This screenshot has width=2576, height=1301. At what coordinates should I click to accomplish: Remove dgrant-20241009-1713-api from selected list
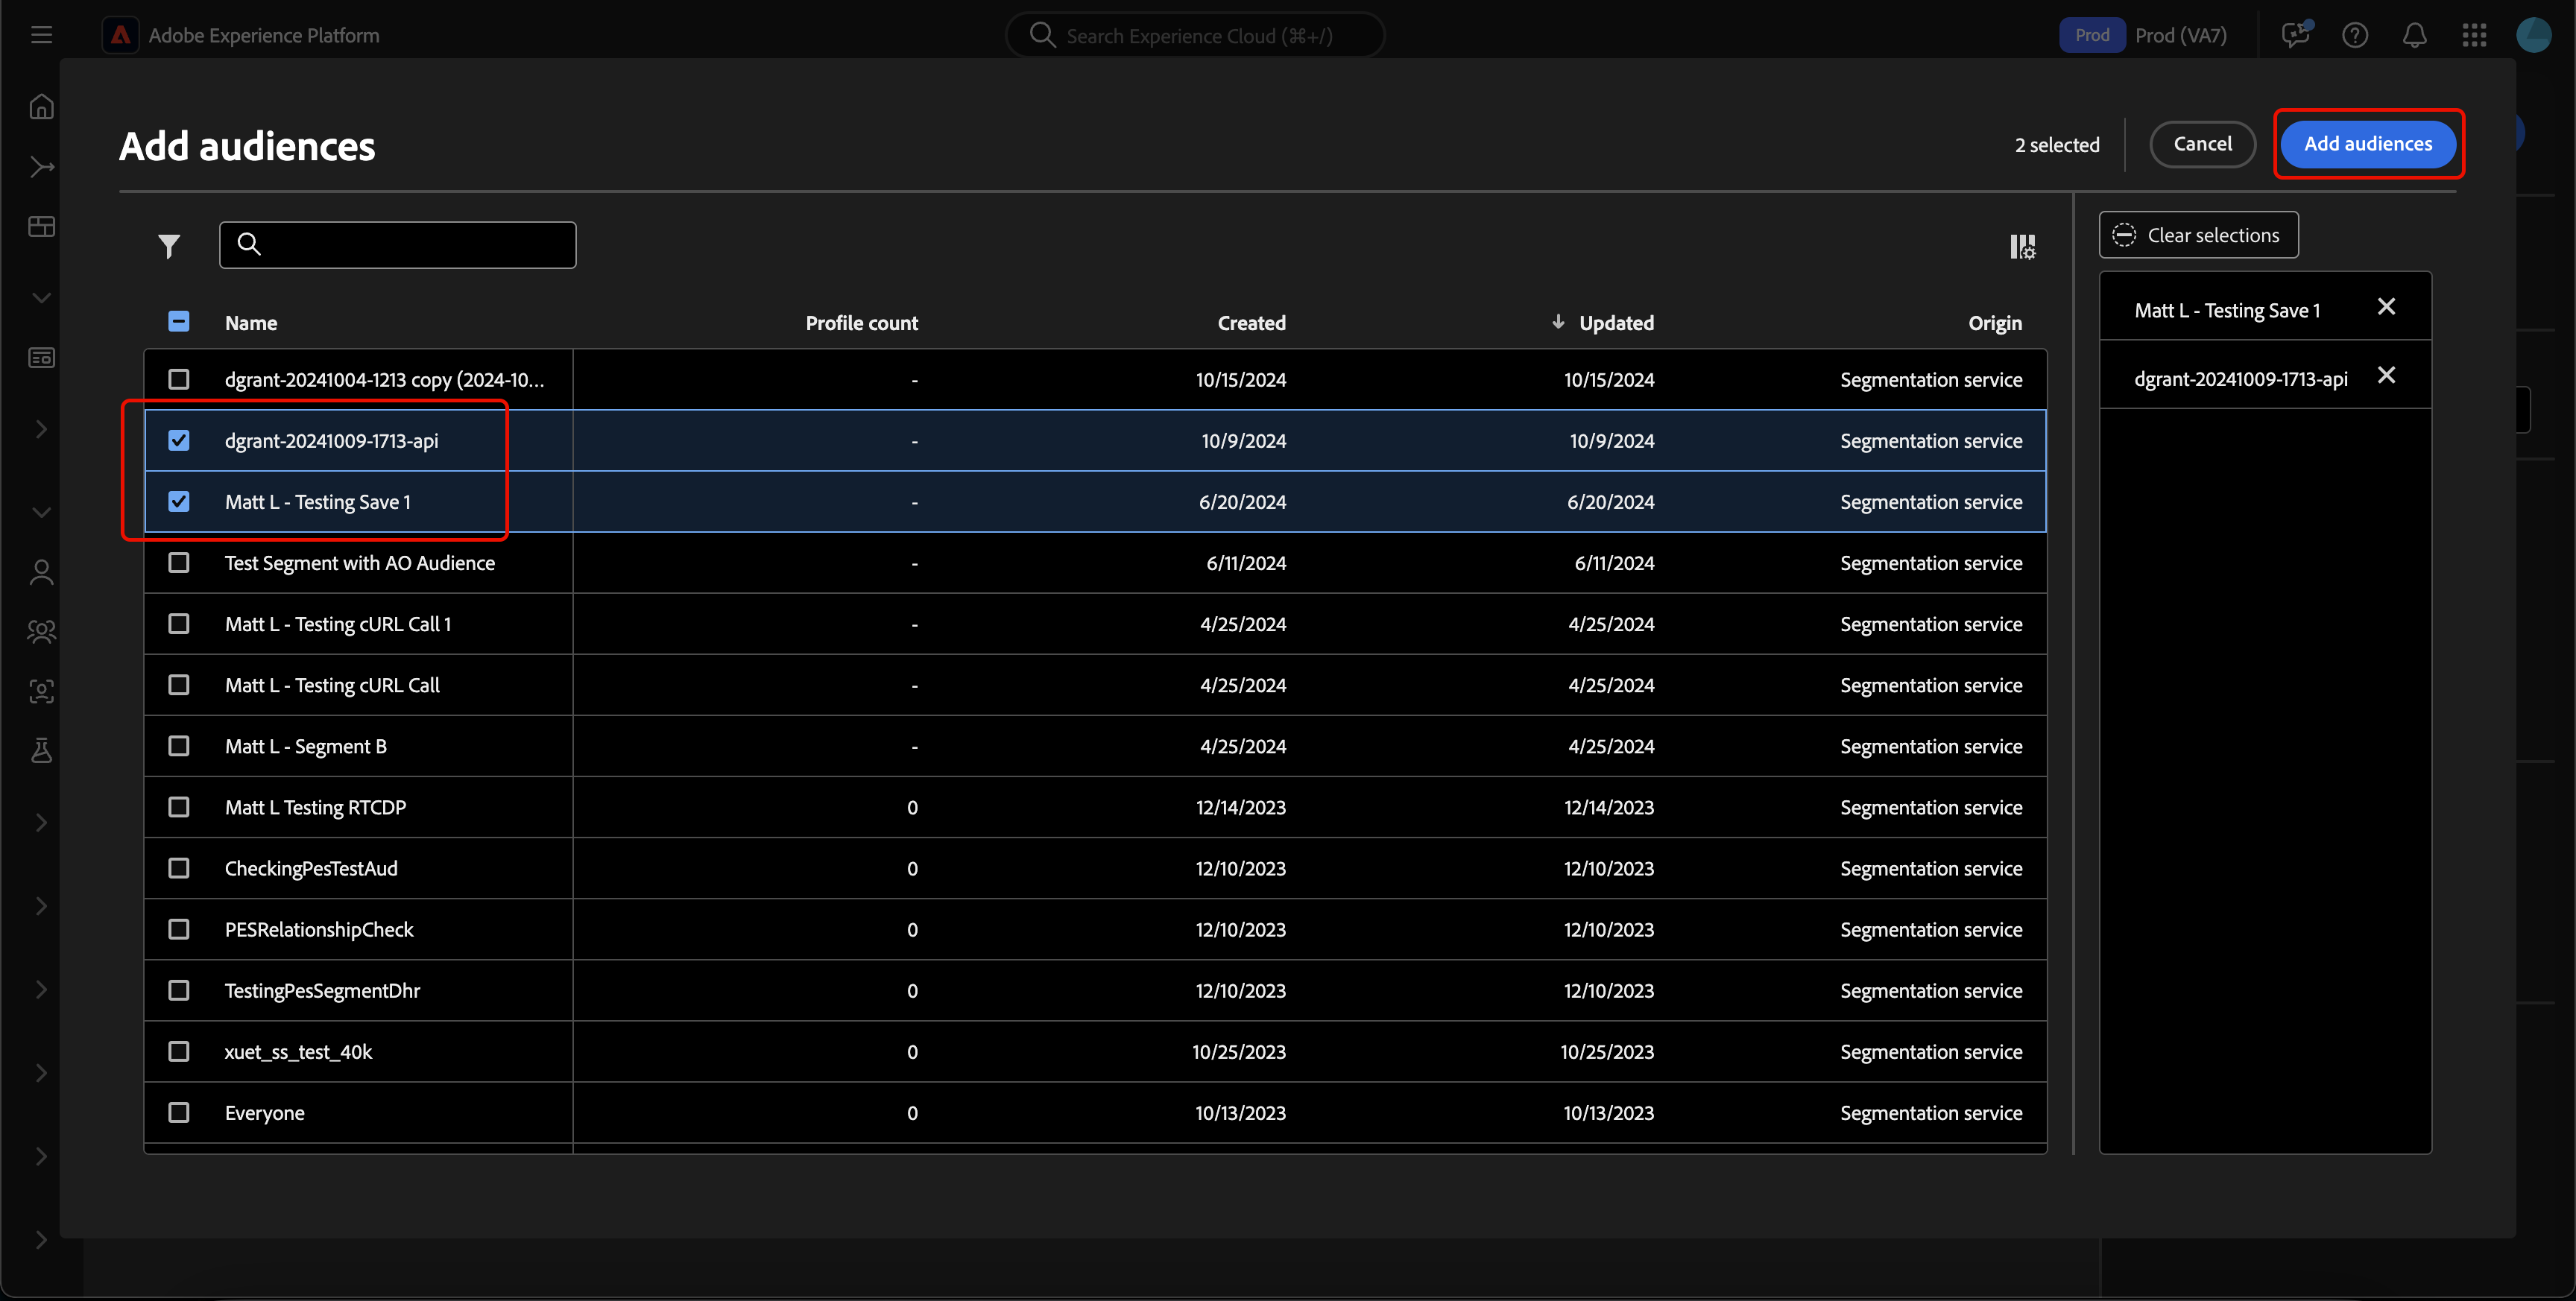pyautogui.click(x=2386, y=376)
